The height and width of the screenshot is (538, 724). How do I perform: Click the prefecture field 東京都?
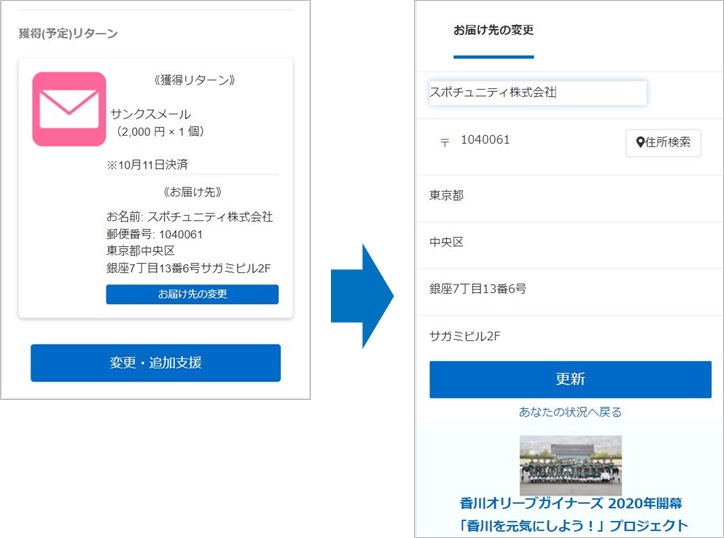570,196
